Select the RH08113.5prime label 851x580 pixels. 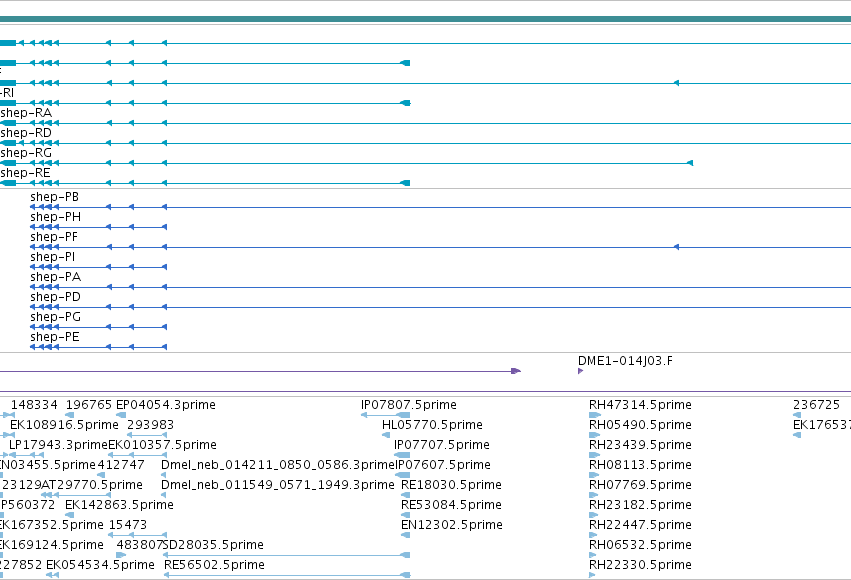click(x=640, y=465)
